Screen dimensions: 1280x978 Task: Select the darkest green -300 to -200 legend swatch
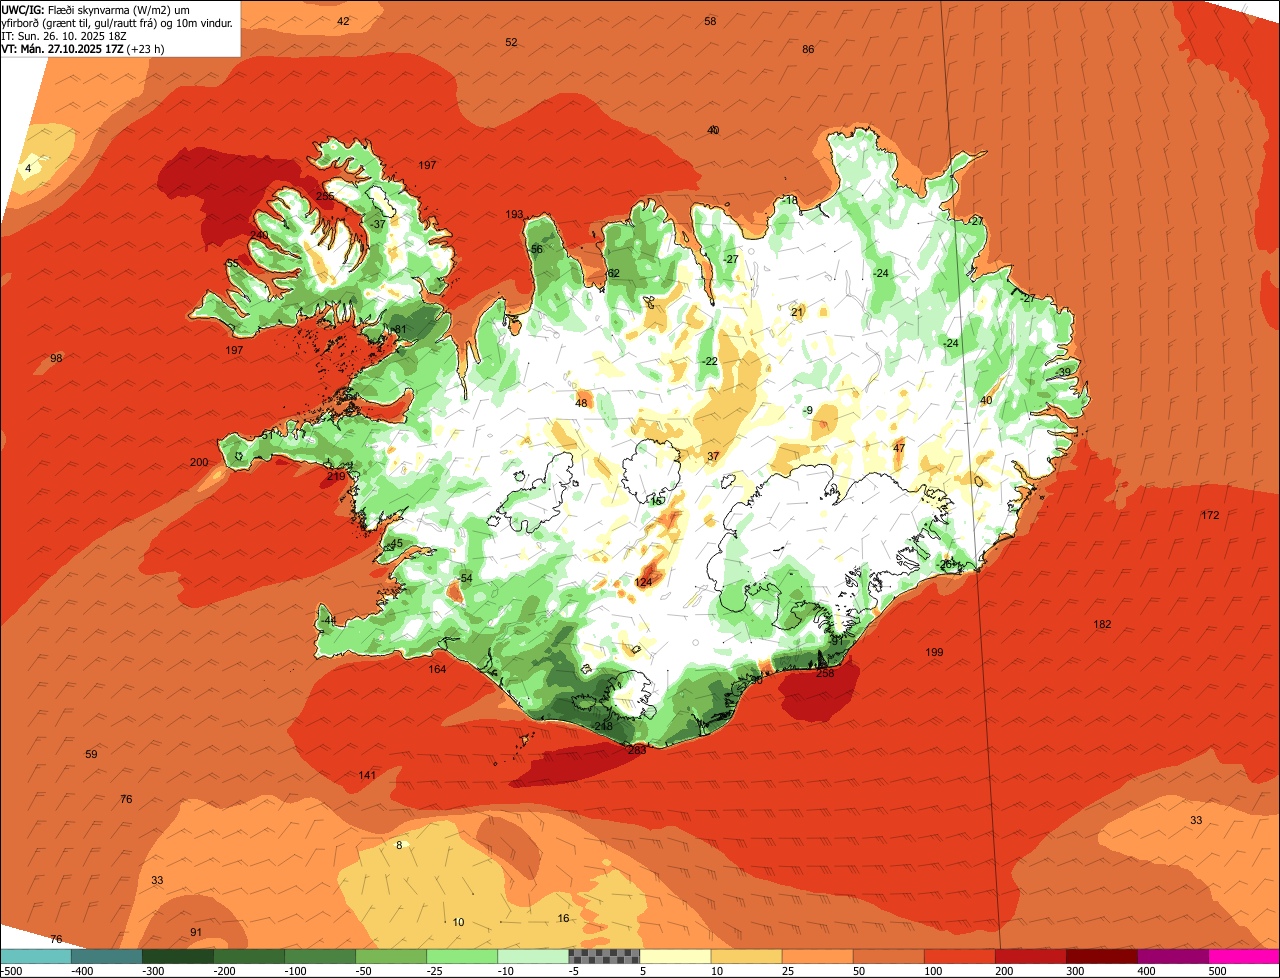[x=177, y=956]
